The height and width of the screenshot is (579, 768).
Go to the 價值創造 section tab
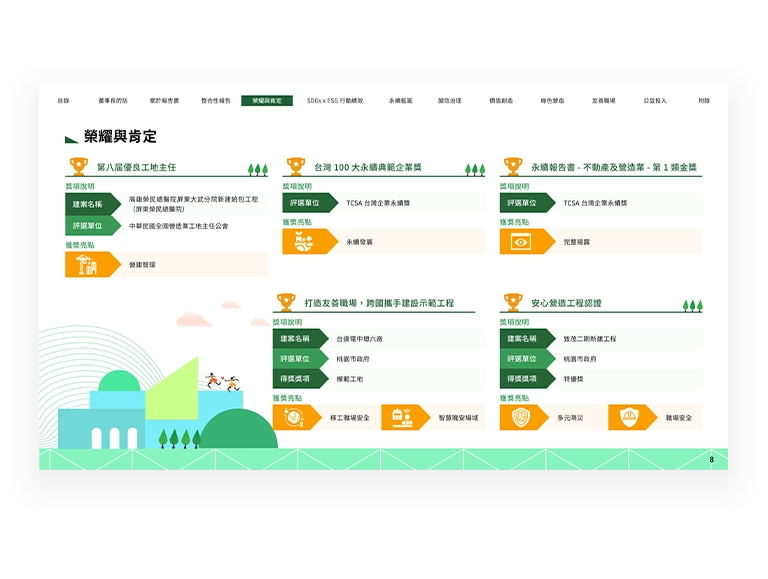click(x=501, y=100)
